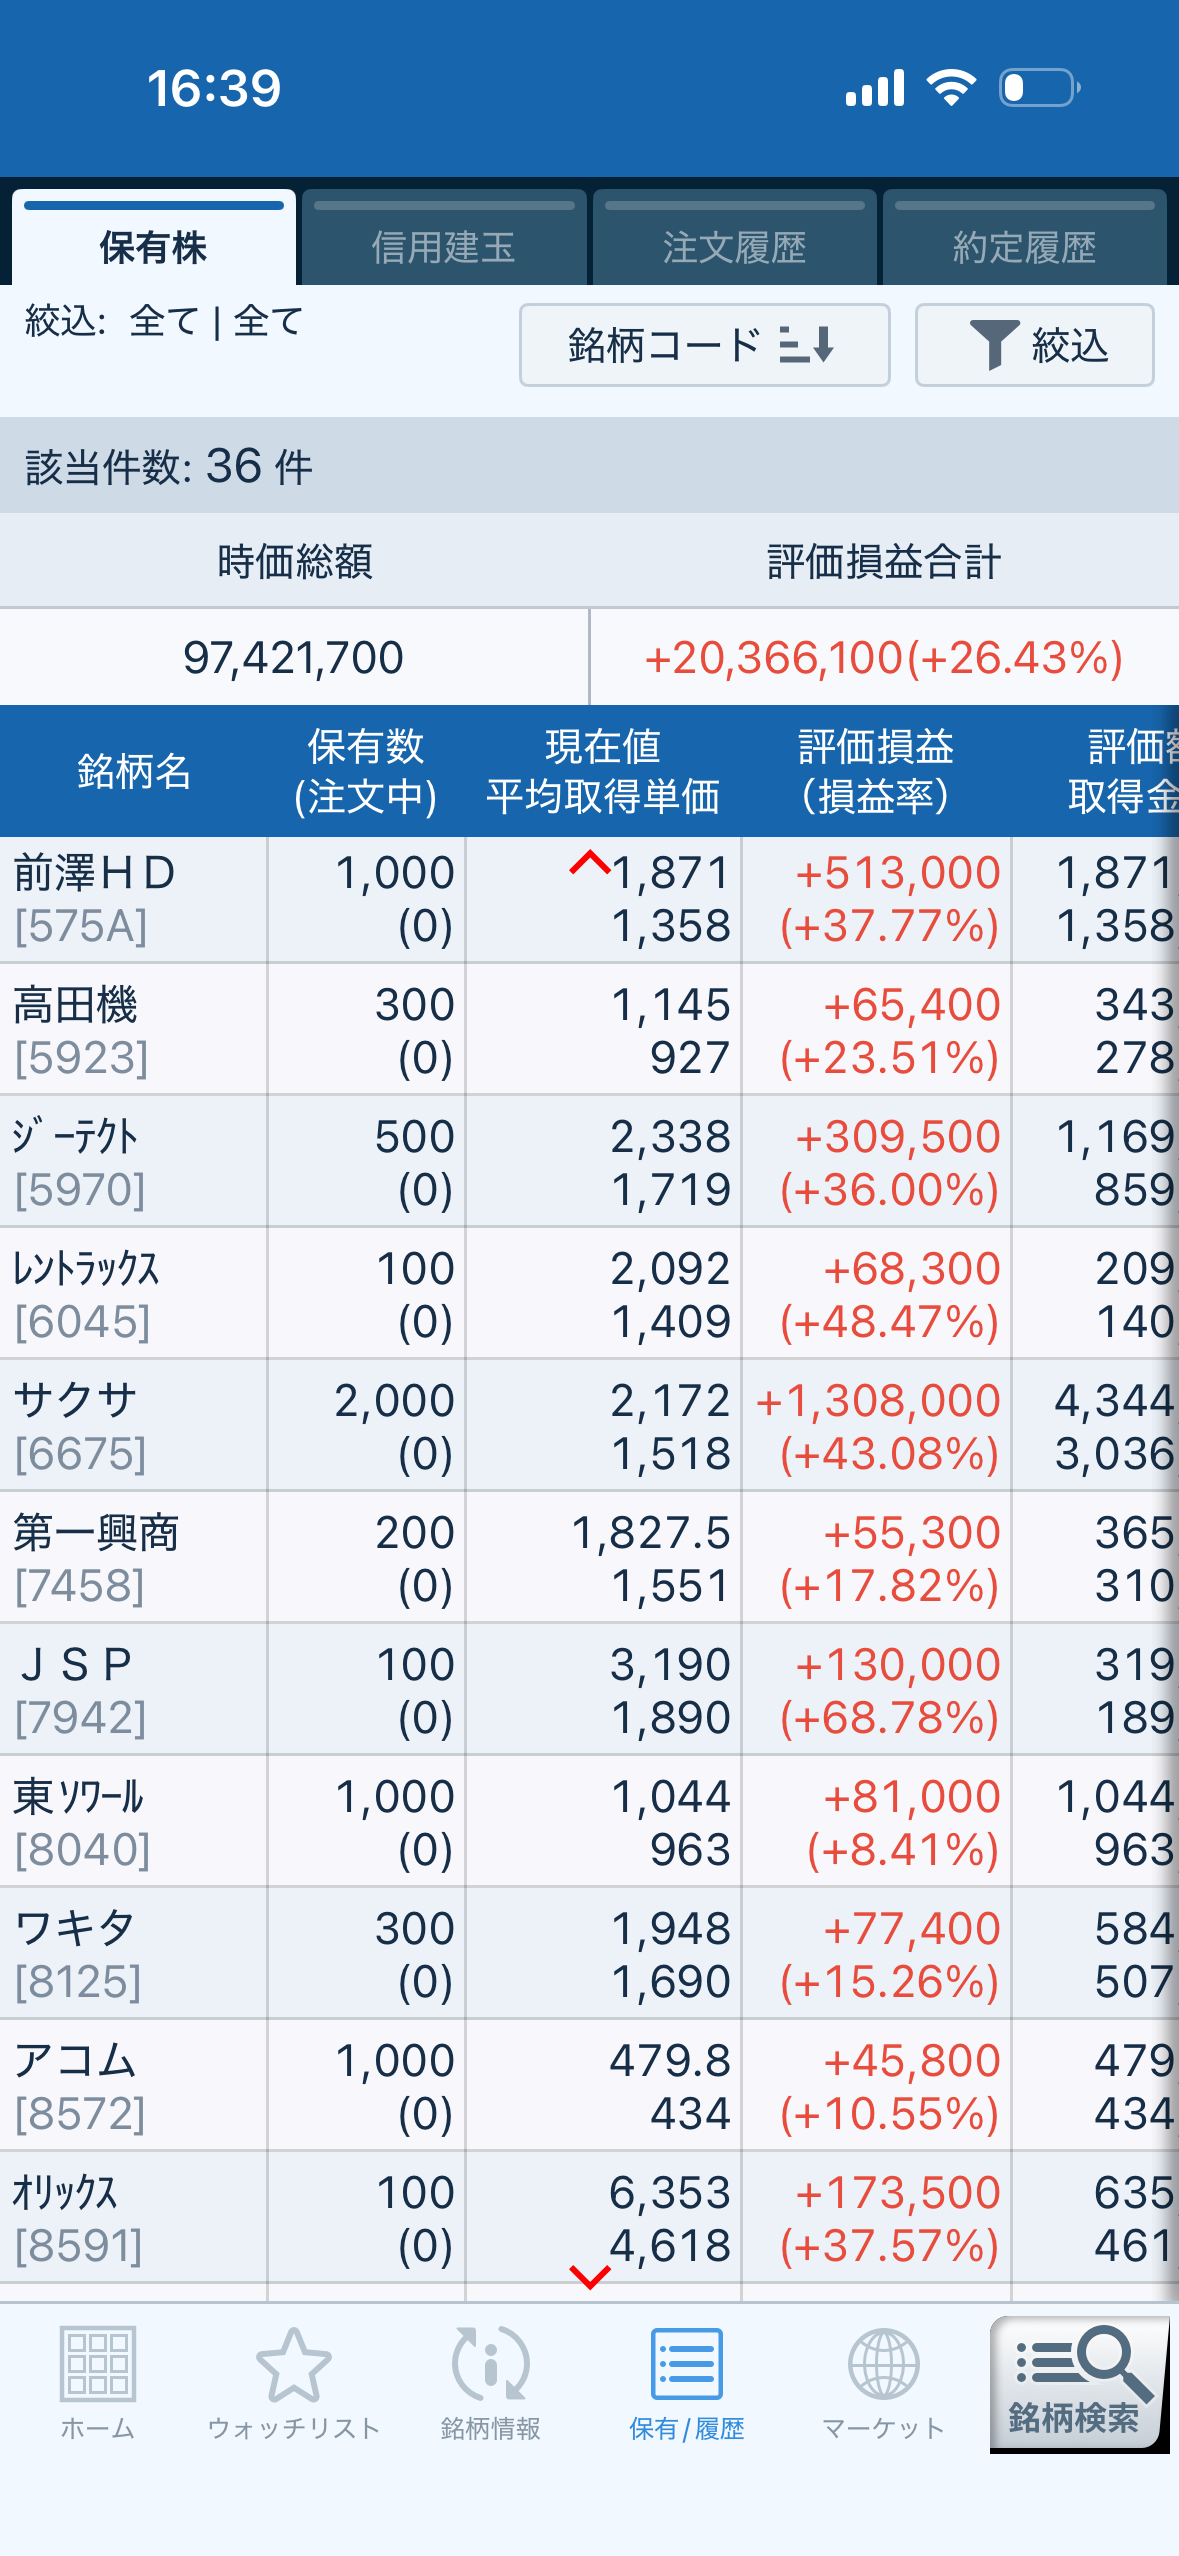Tap red up chevron above list
The image size is (1179, 2556).
tap(590, 862)
